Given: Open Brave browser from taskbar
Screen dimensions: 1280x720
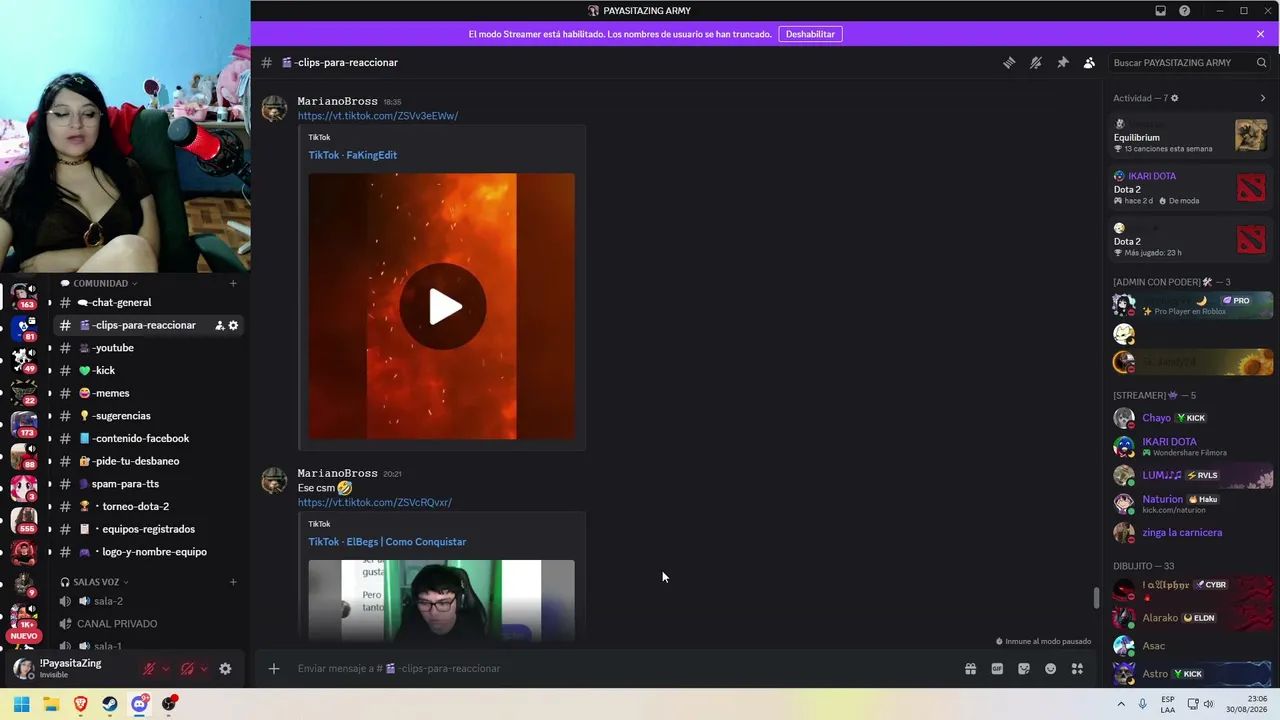Looking at the screenshot, I should click(x=80, y=704).
